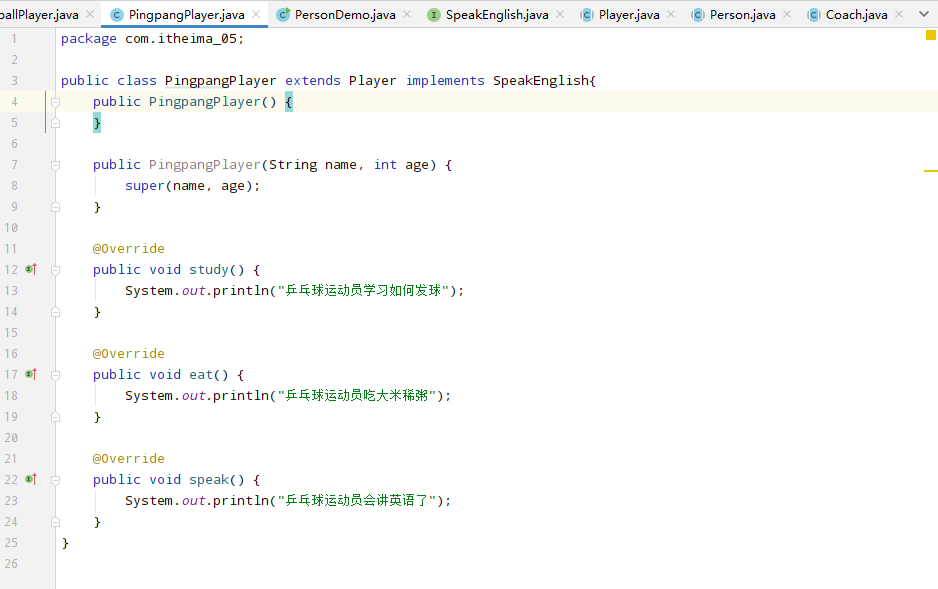Click the @Override annotation above speak()
Image resolution: width=938 pixels, height=589 pixels.
click(x=129, y=459)
